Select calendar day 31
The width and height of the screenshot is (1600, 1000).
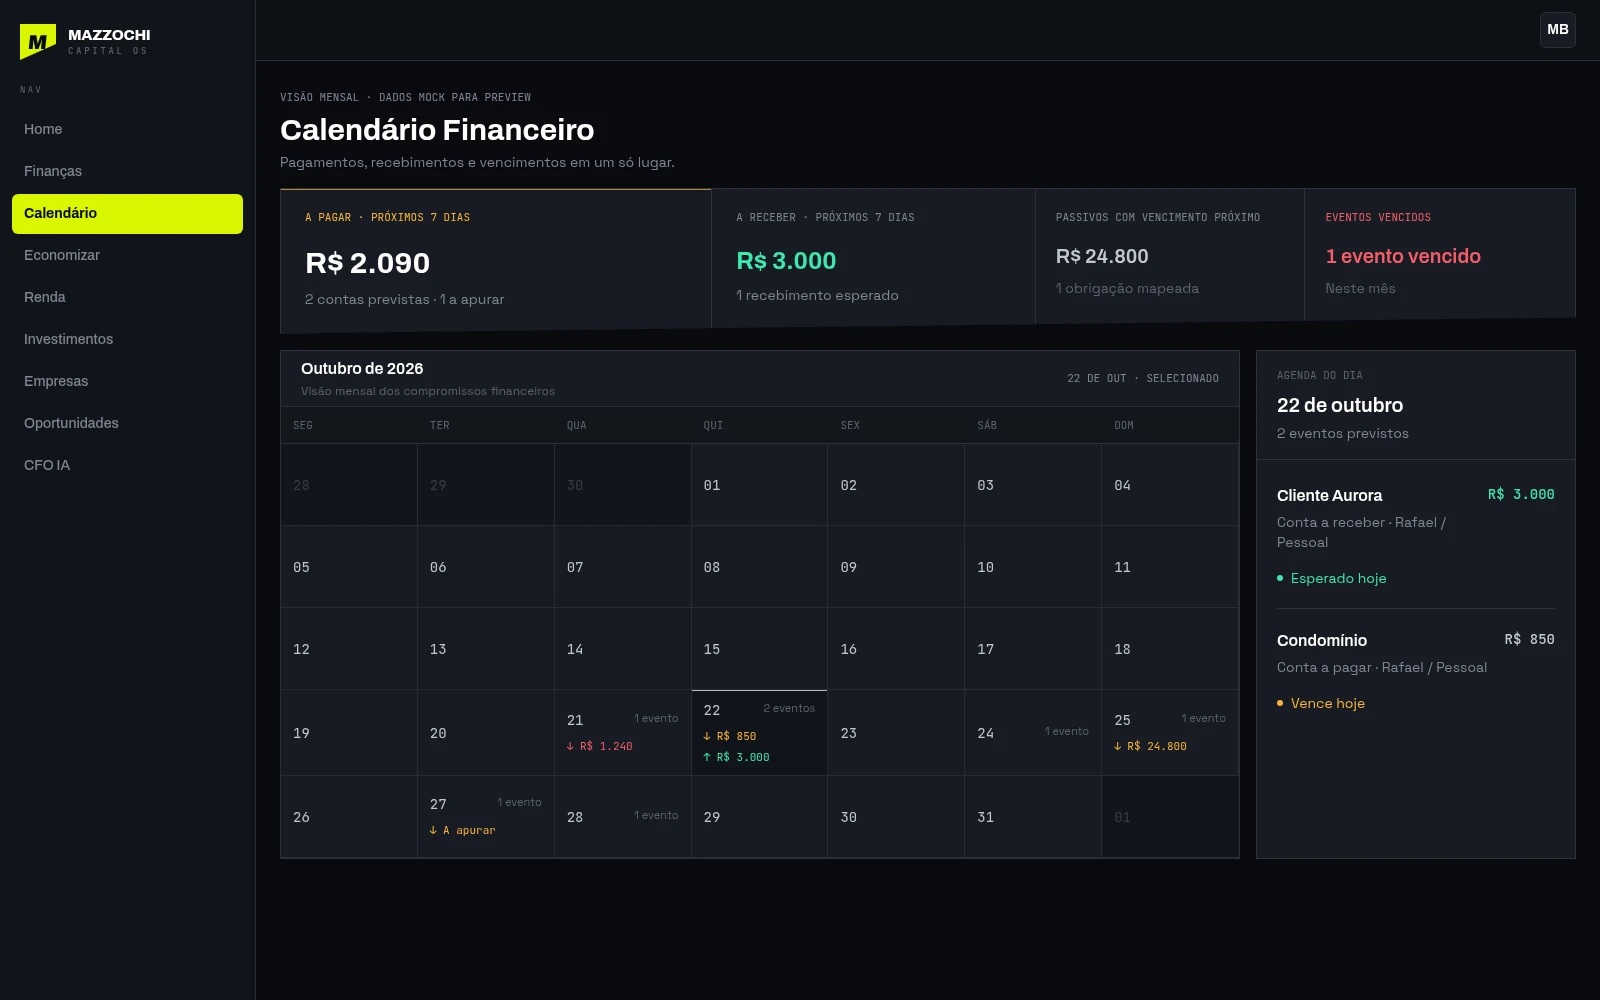pyautogui.click(x=1032, y=817)
